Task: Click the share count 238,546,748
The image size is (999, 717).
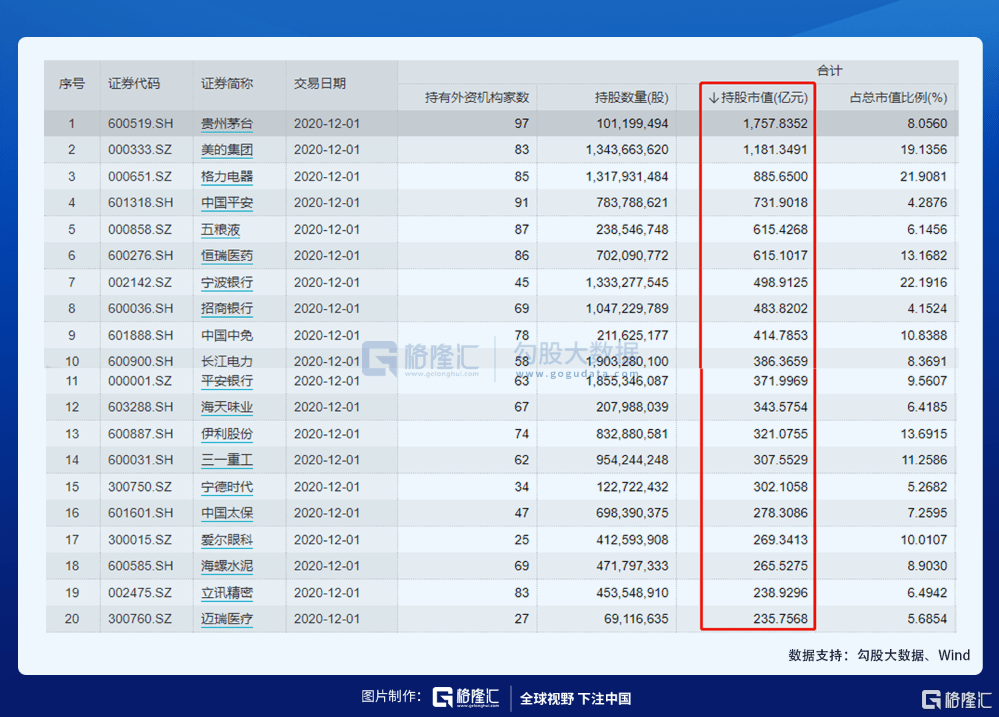Action: pos(633,229)
